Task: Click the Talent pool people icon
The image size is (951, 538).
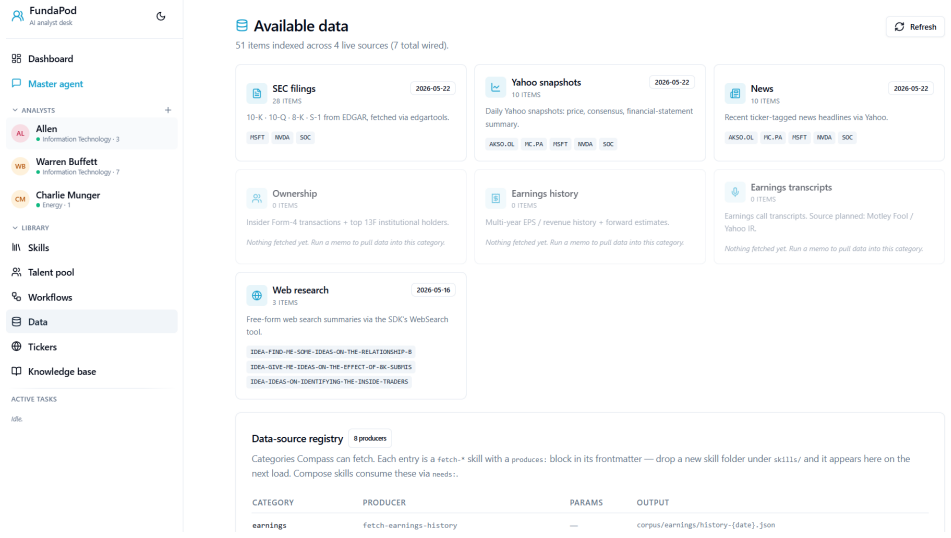Action: [x=16, y=272]
